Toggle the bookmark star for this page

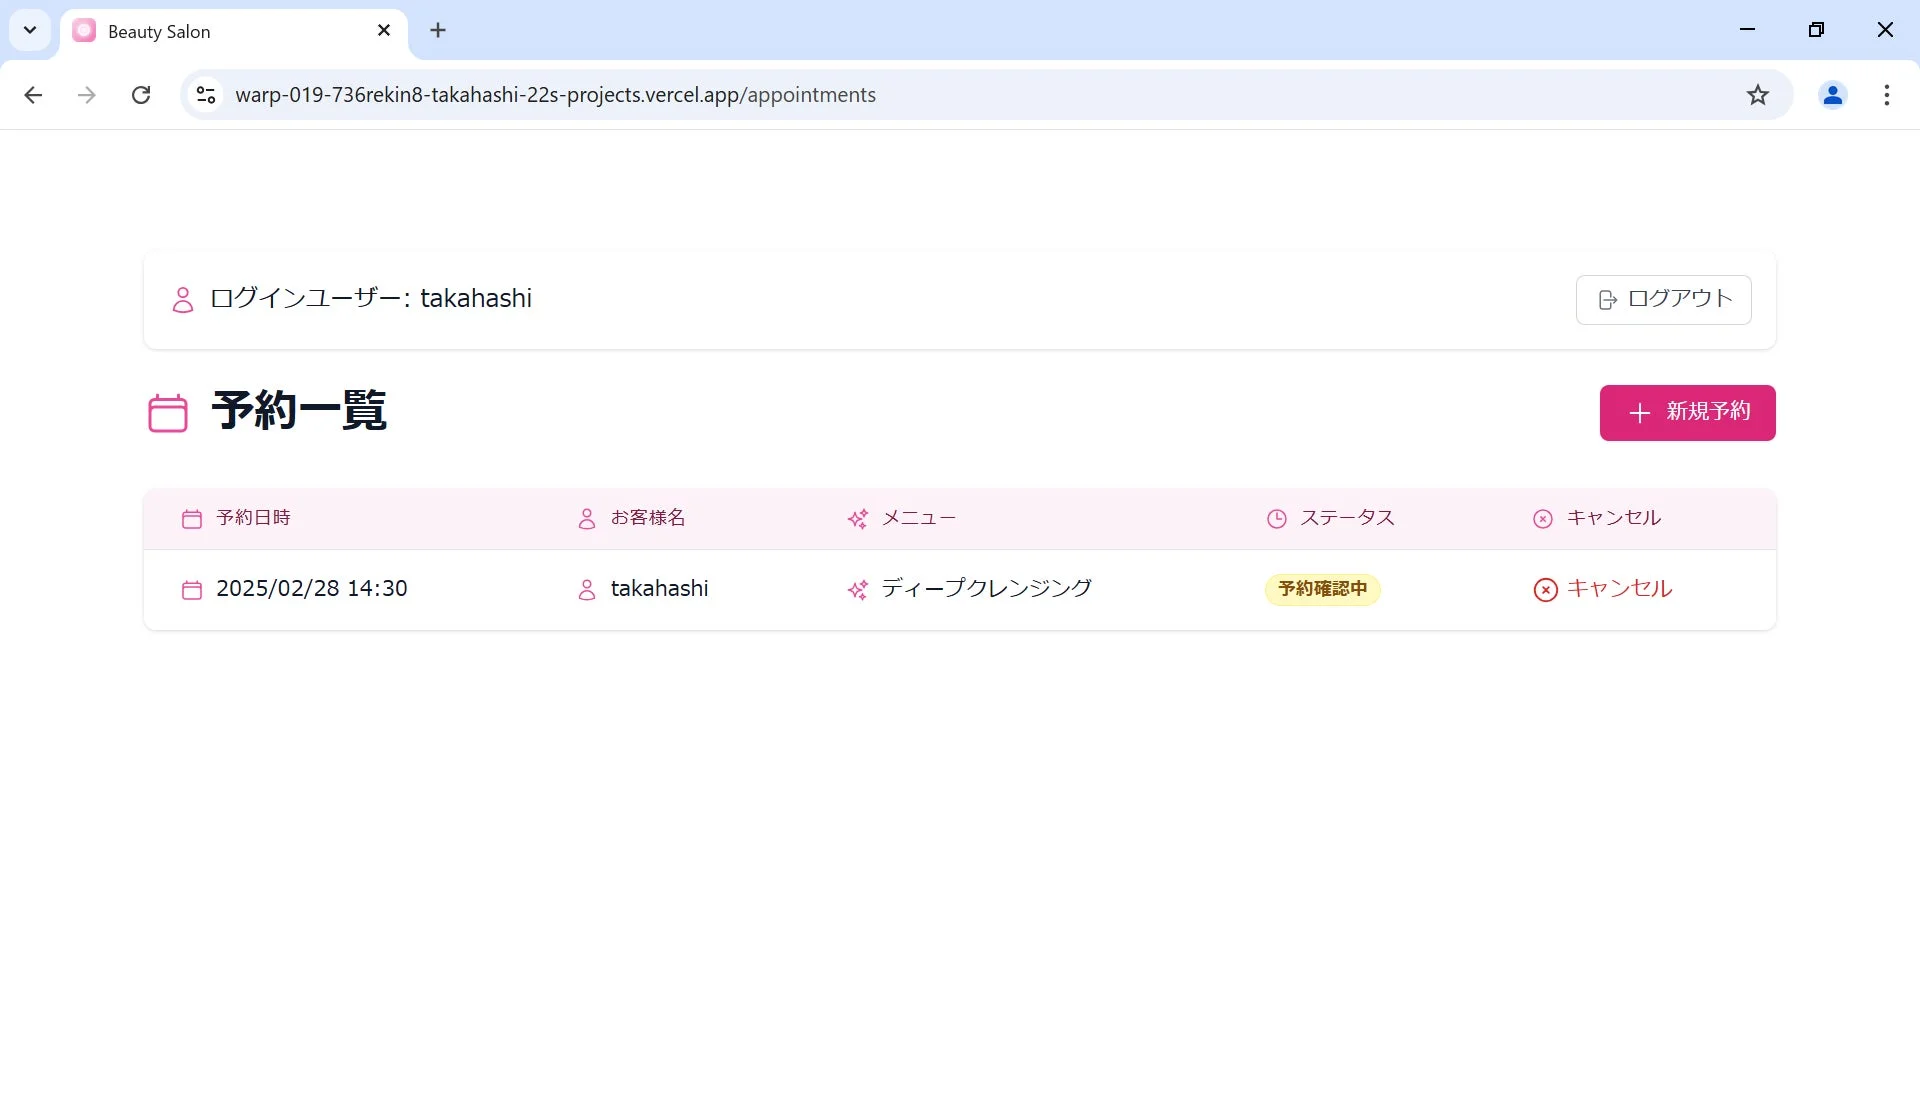1758,94
